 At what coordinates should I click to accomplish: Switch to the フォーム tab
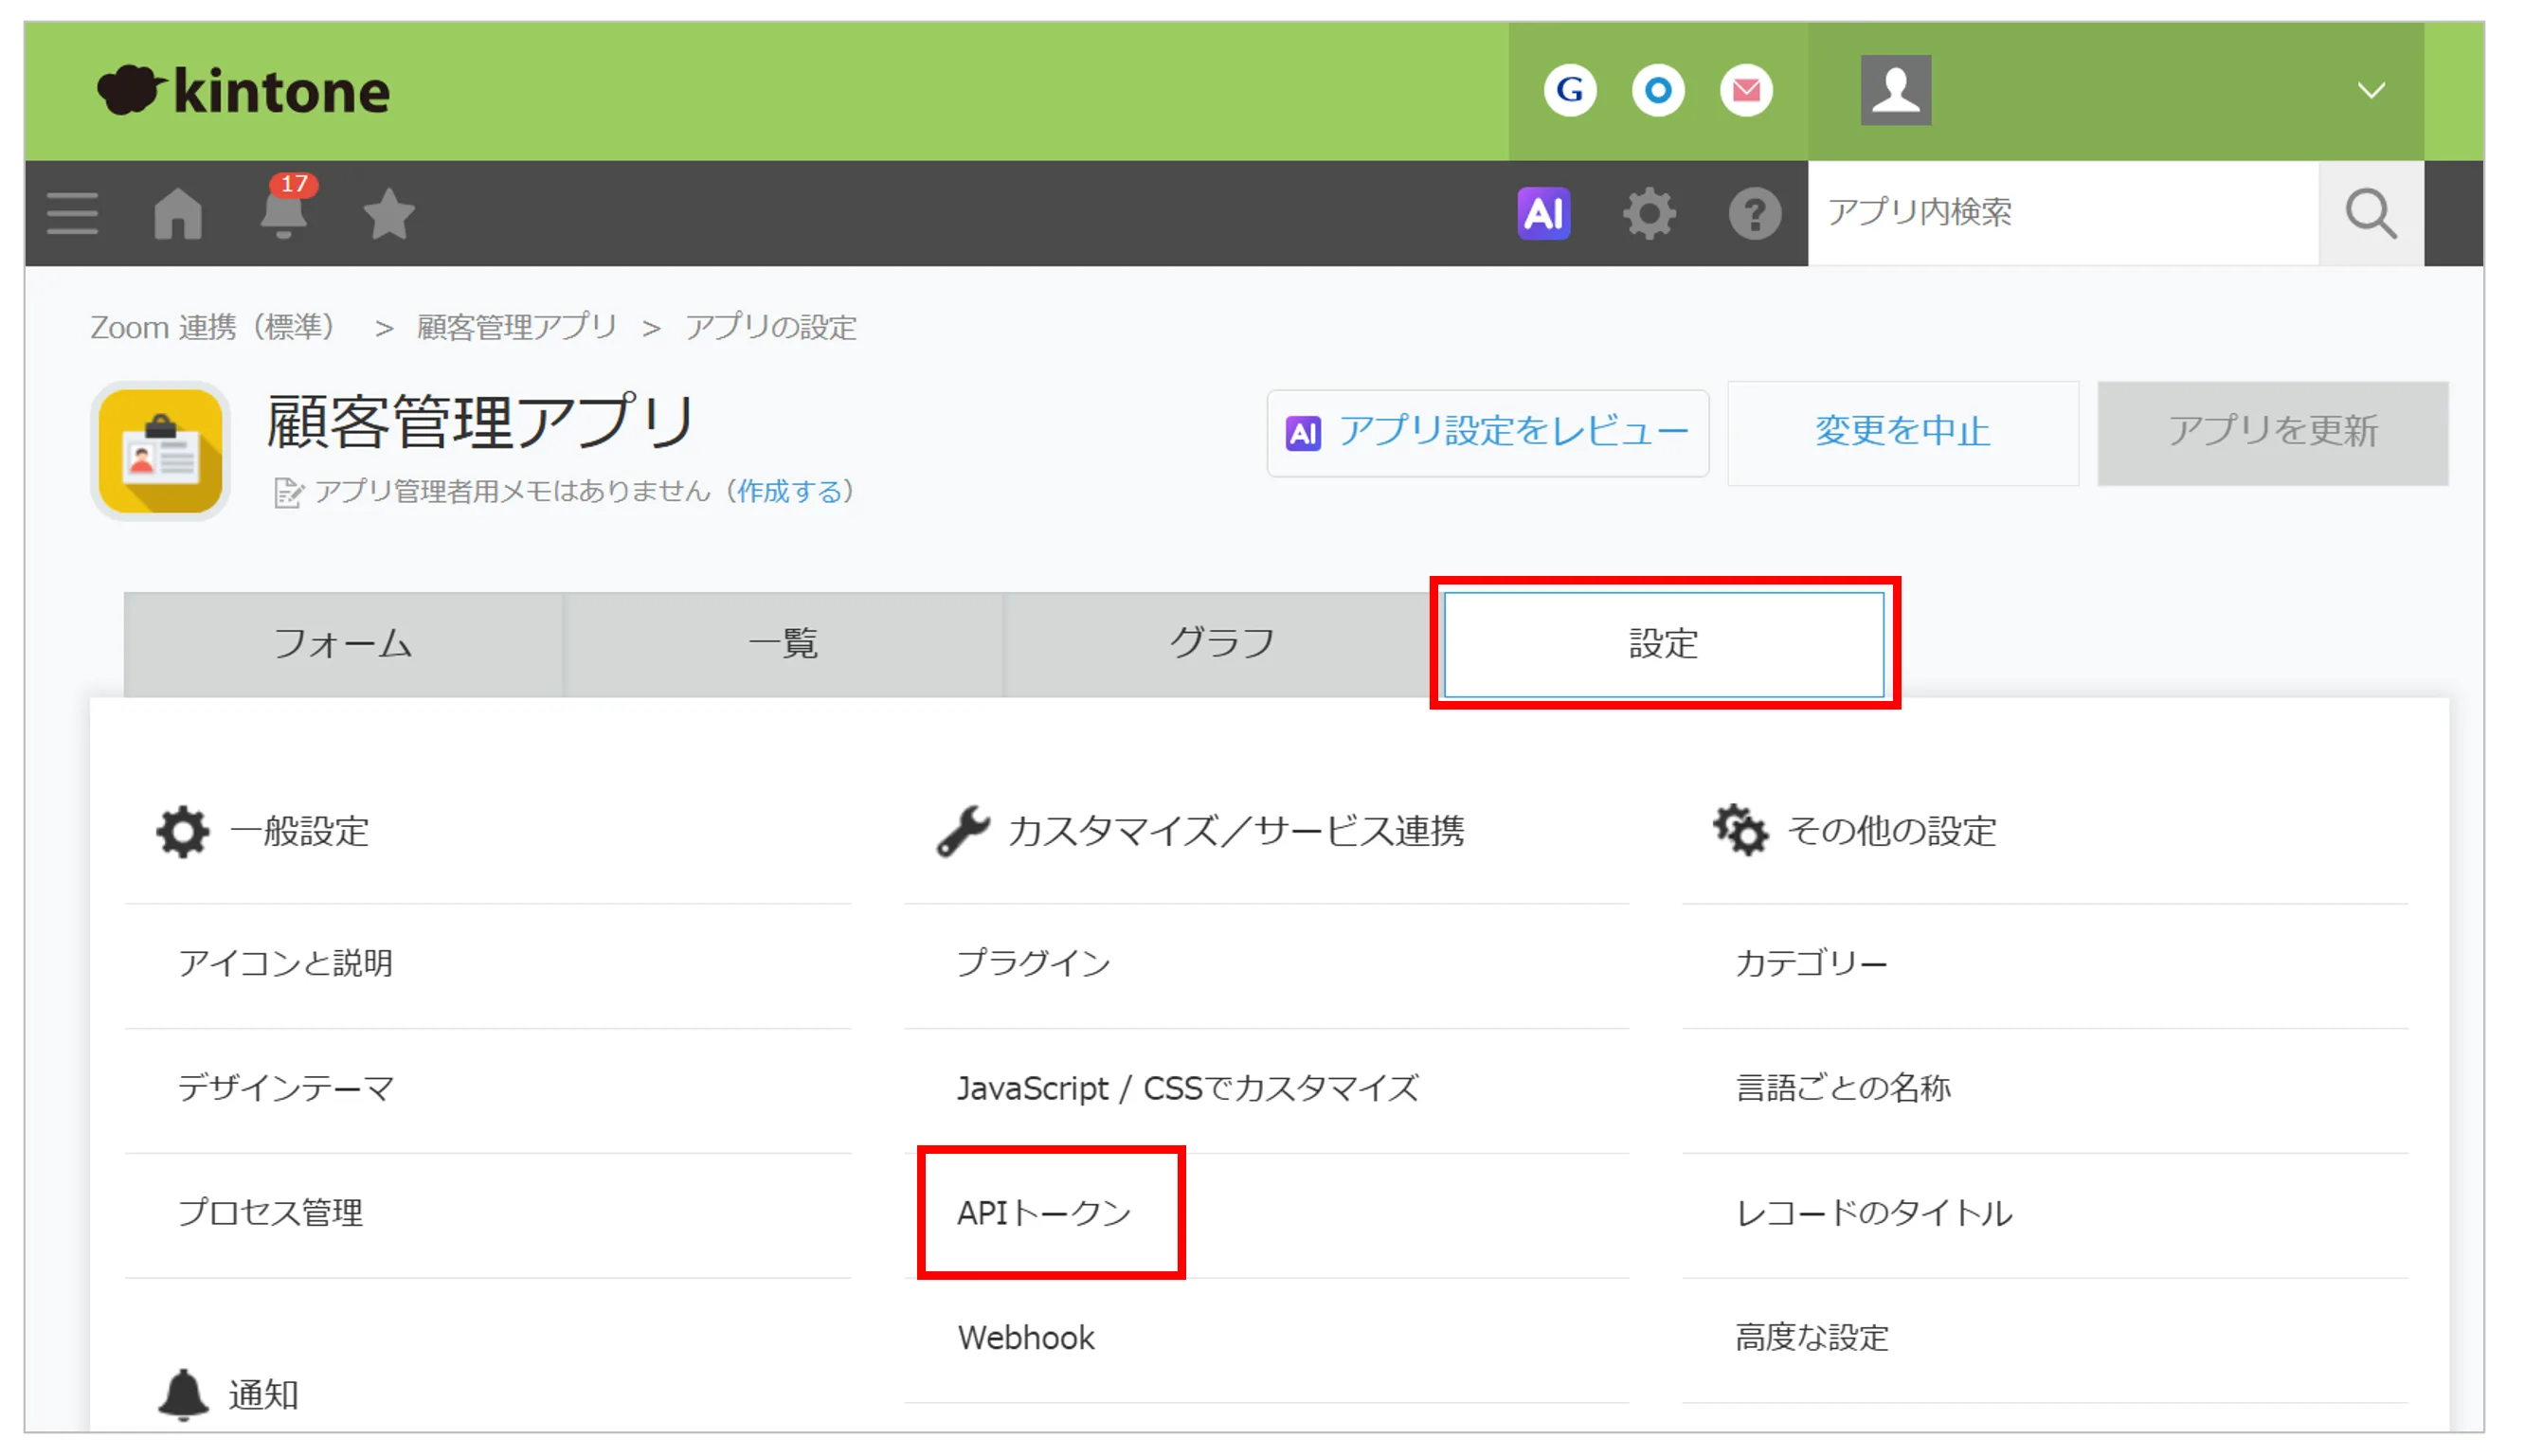tap(343, 644)
